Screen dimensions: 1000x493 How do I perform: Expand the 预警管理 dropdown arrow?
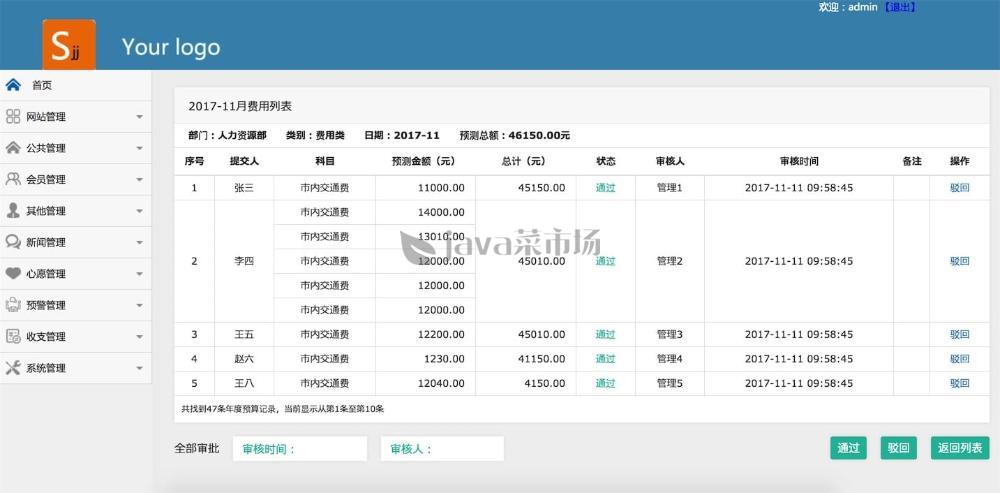click(x=139, y=305)
